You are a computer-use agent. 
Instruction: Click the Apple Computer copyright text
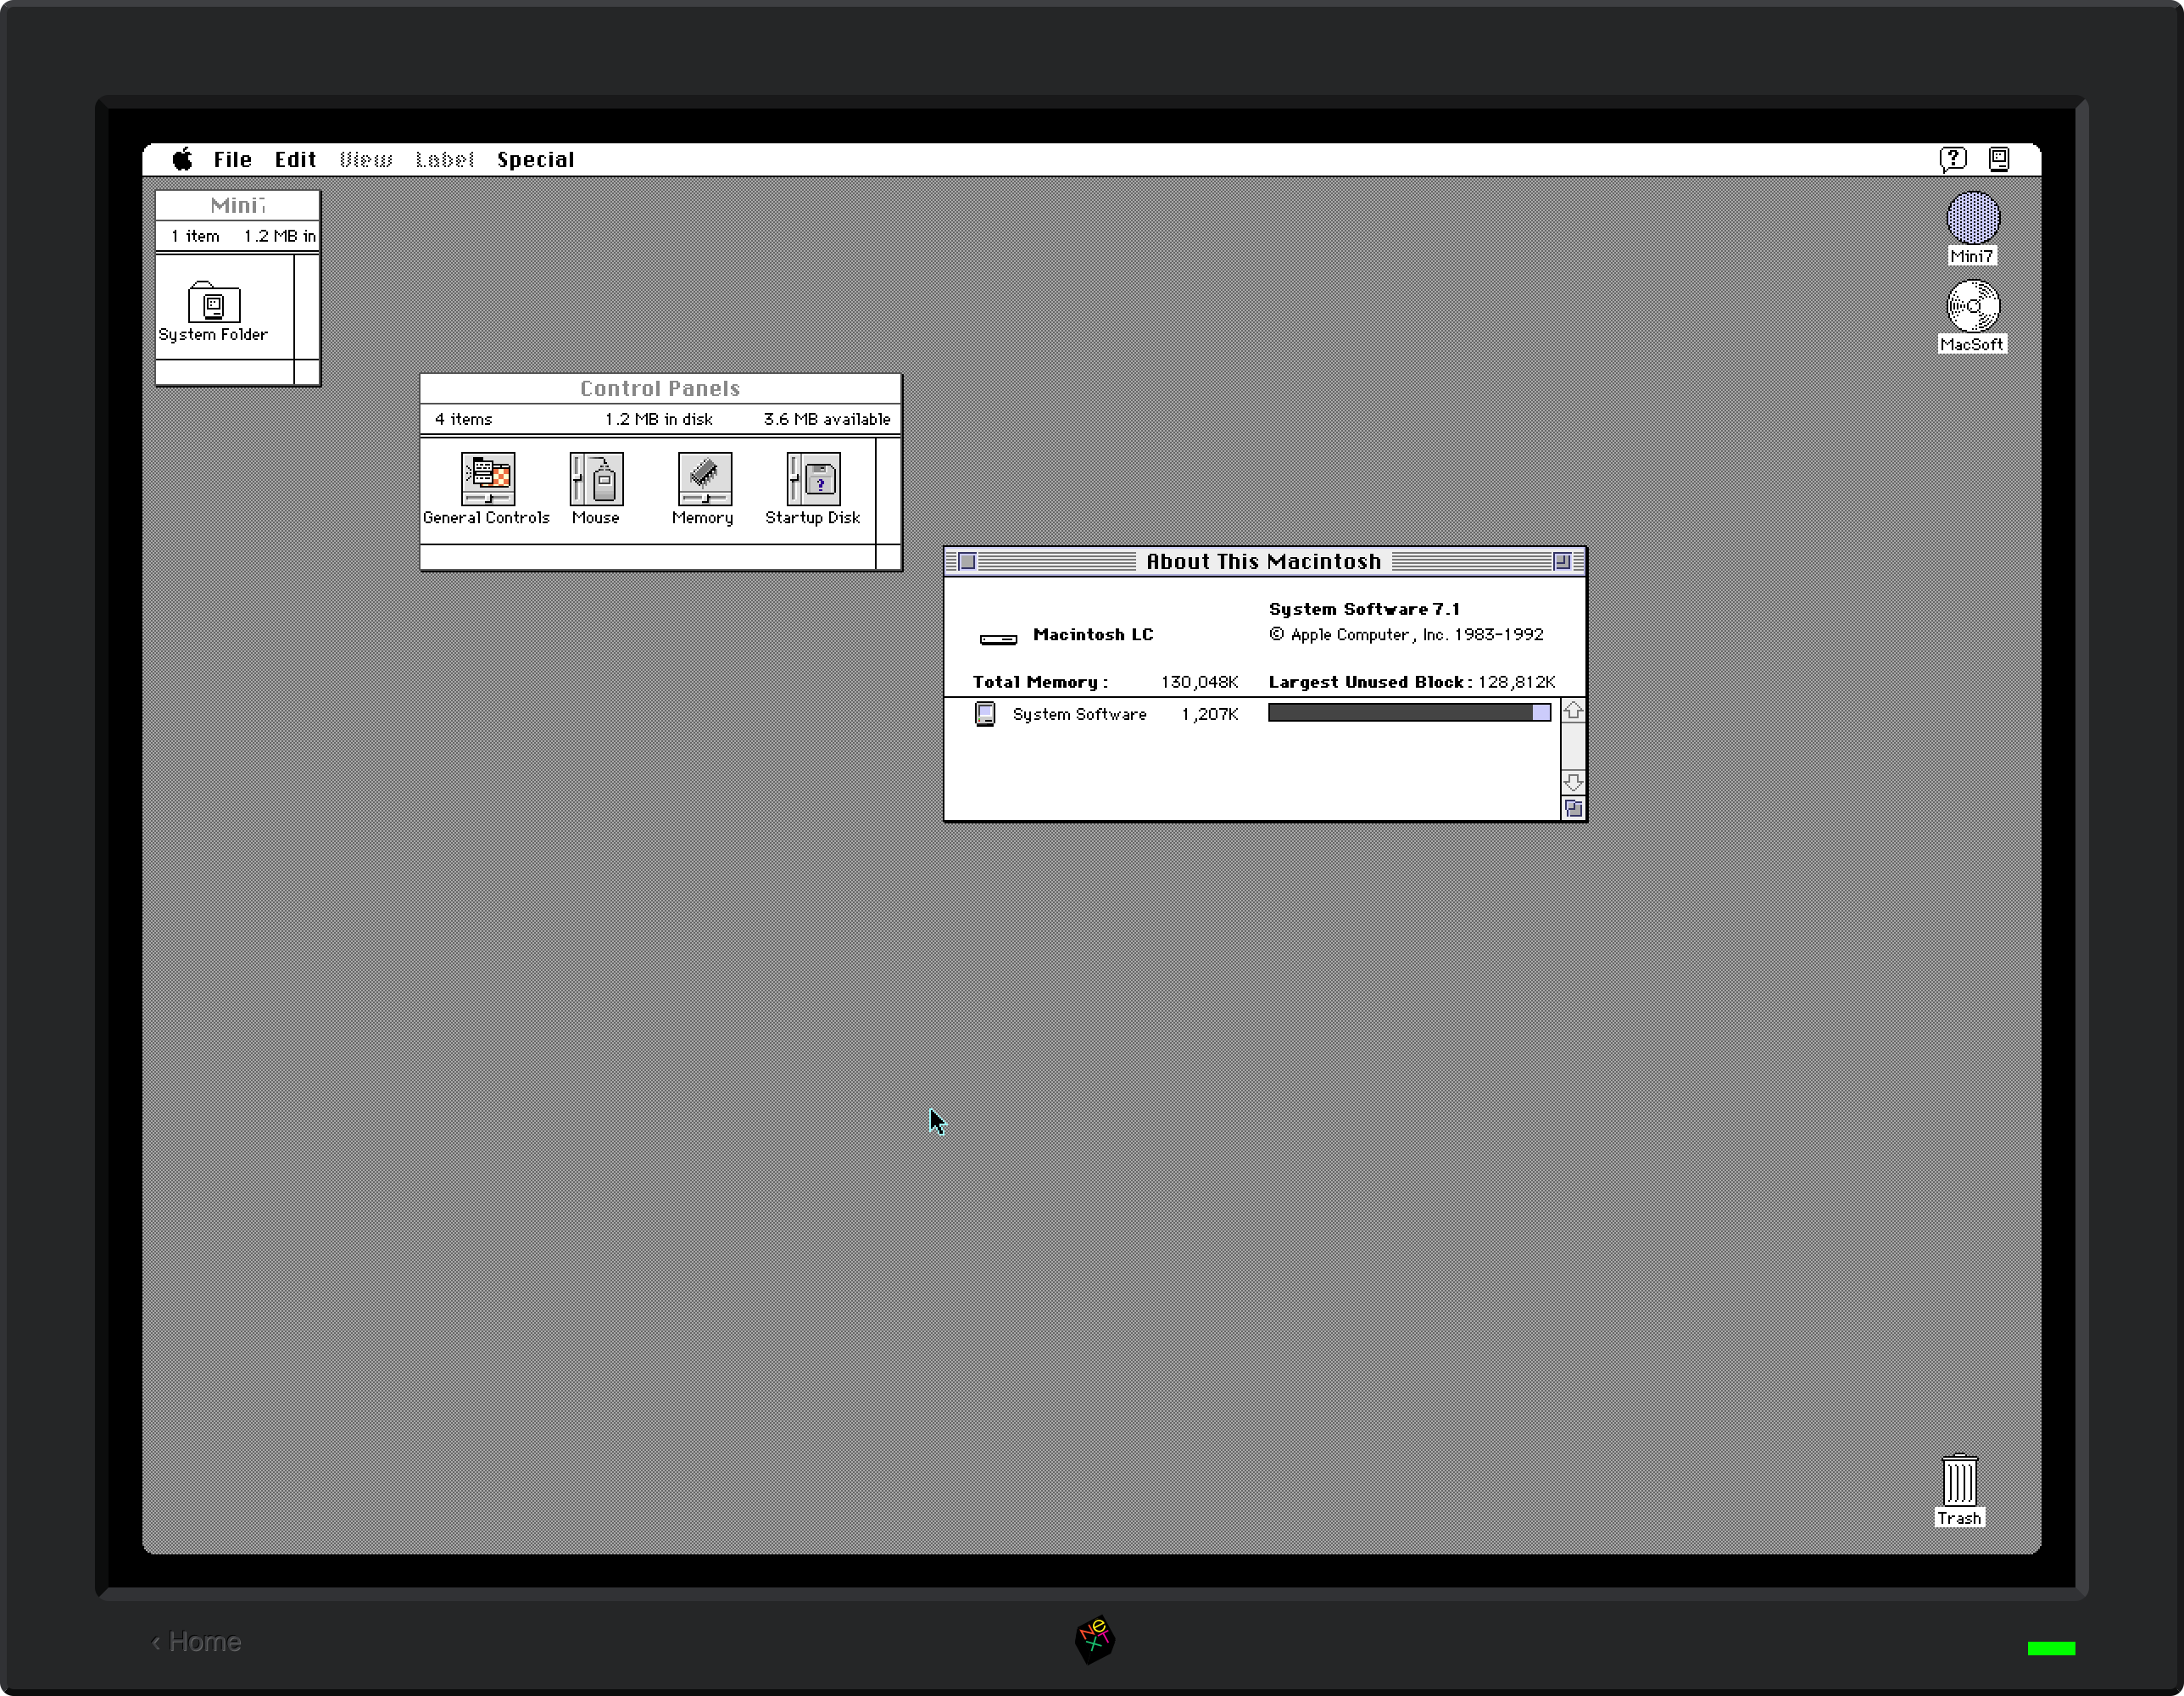tap(1406, 635)
